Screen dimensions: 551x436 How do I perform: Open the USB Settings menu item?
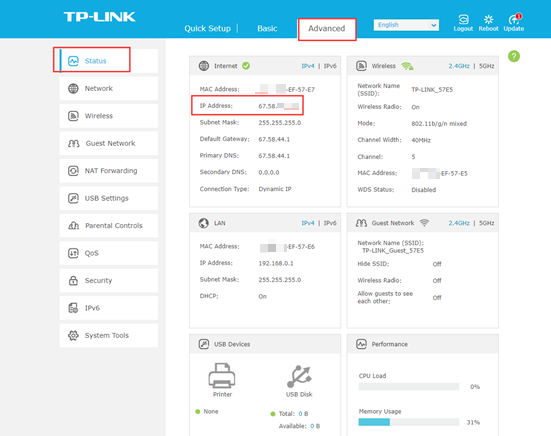click(109, 198)
